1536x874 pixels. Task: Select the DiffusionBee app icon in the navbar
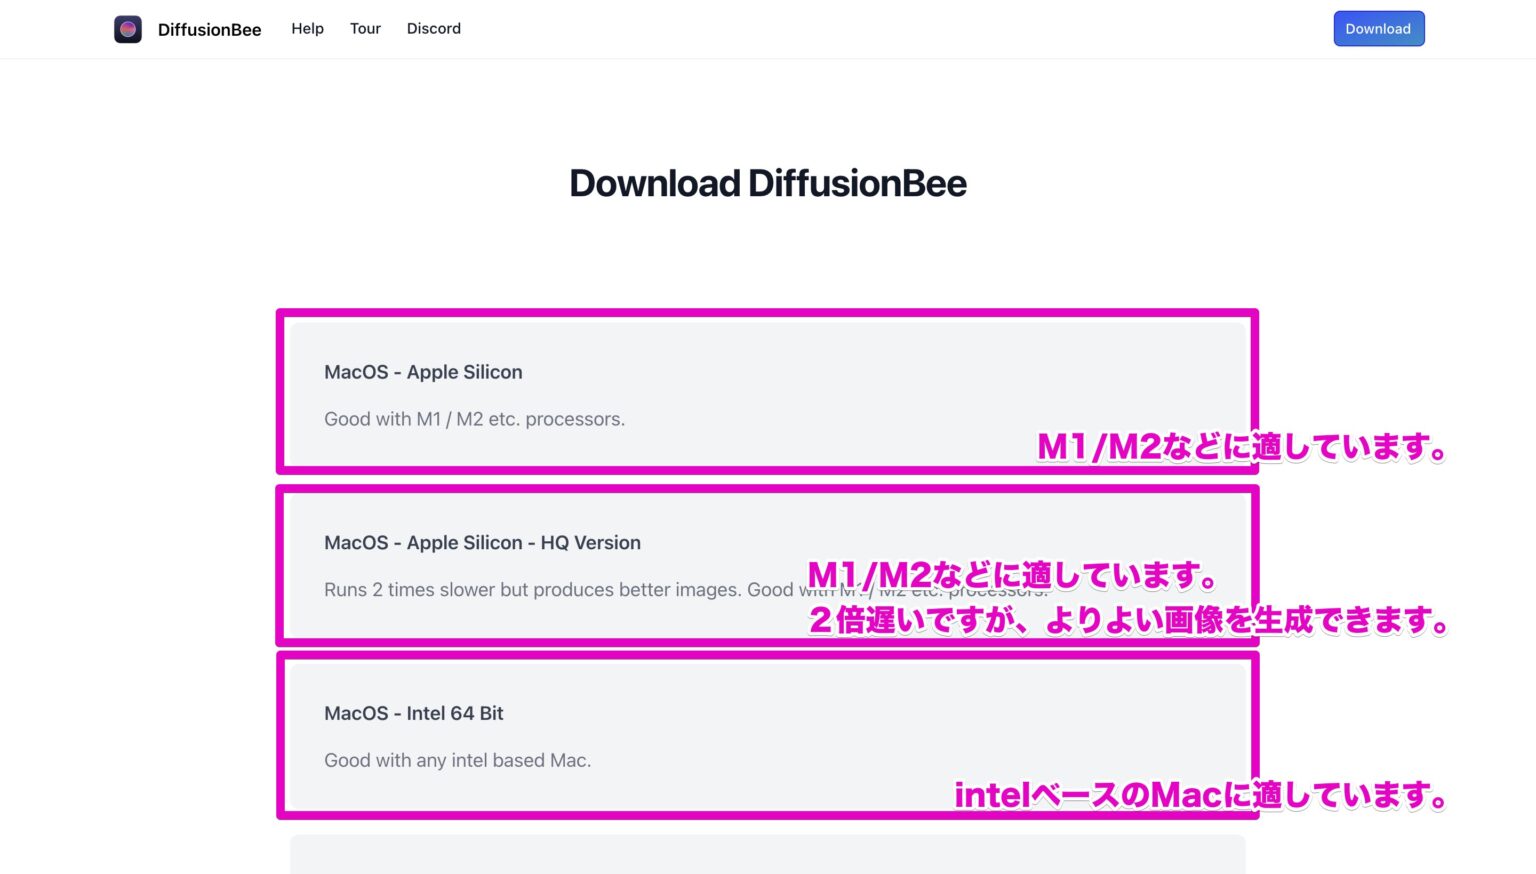coord(127,28)
